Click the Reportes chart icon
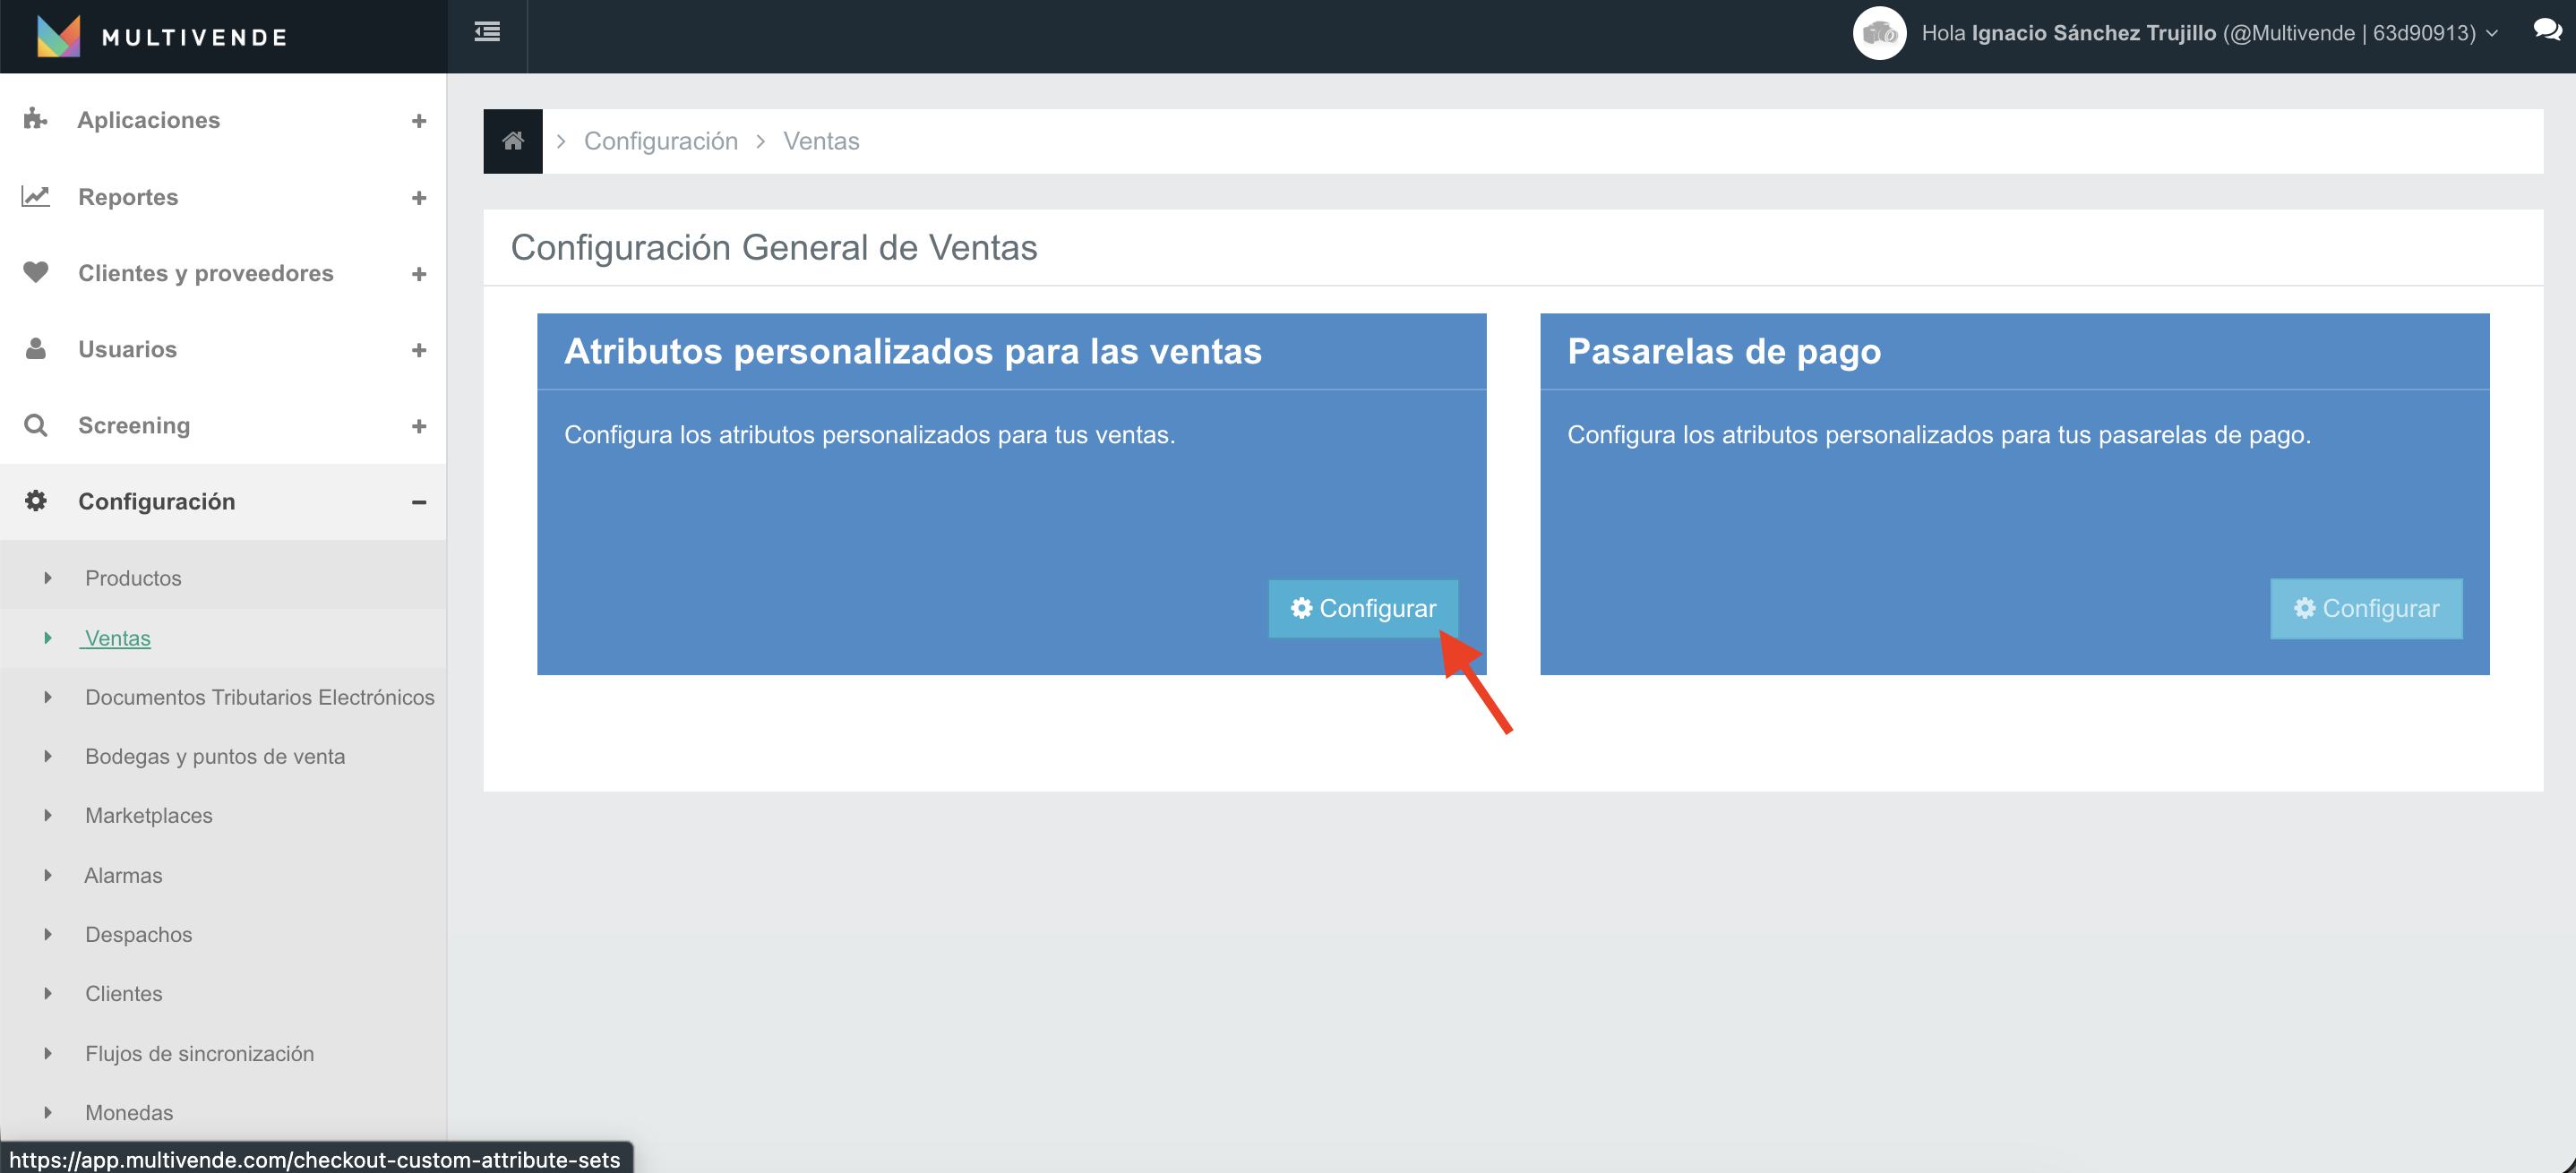 pyautogui.click(x=35, y=196)
